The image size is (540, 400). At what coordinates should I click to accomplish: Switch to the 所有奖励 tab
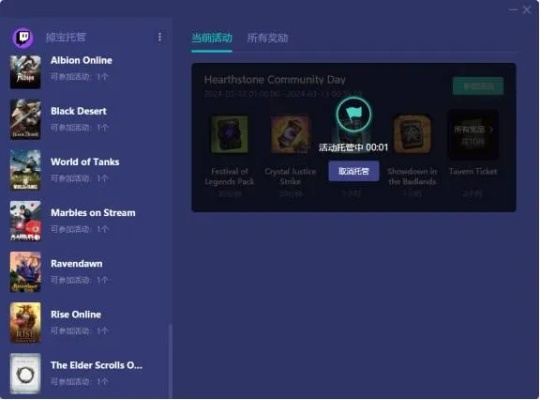point(267,38)
